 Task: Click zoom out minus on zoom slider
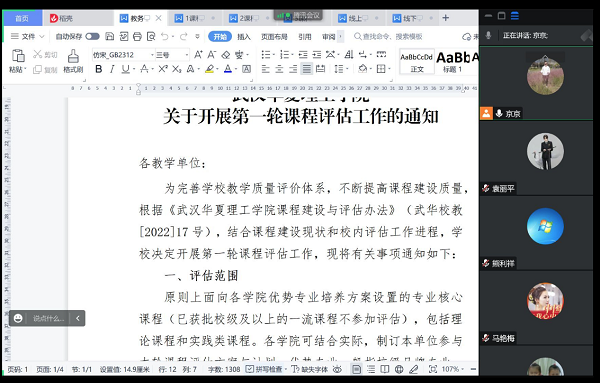click(473, 369)
